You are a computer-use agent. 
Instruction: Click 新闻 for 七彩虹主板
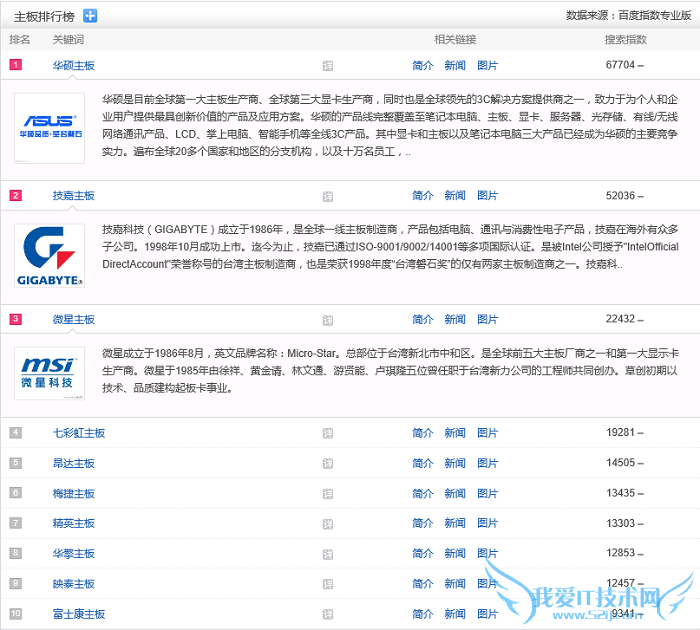455,433
